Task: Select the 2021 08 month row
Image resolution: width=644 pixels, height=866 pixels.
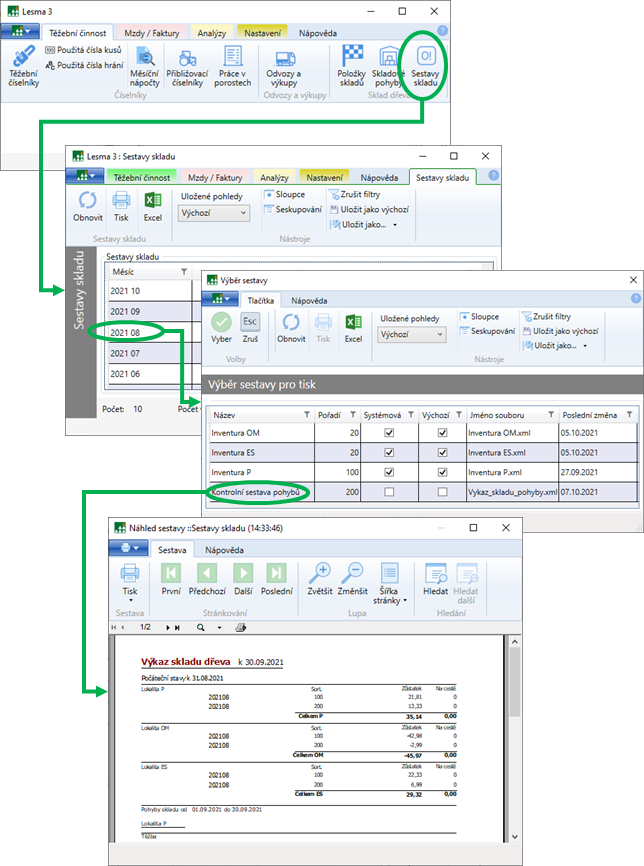Action: pos(127,332)
